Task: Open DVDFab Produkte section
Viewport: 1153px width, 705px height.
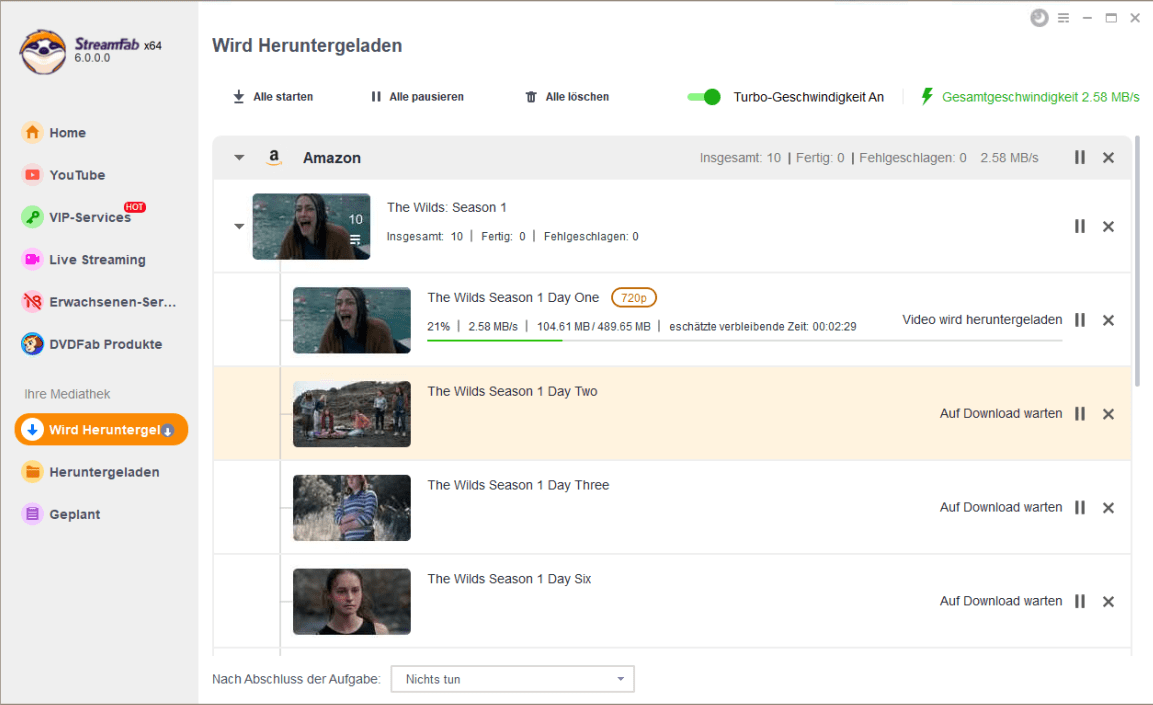Action: point(106,344)
